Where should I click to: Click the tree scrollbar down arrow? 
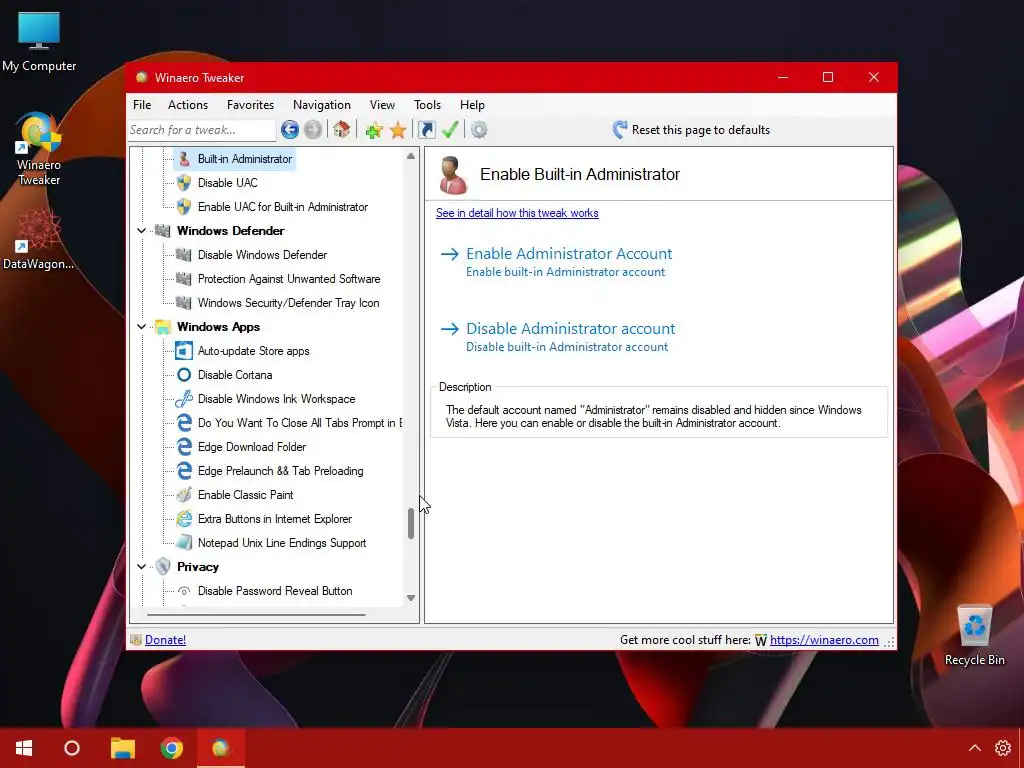(411, 598)
